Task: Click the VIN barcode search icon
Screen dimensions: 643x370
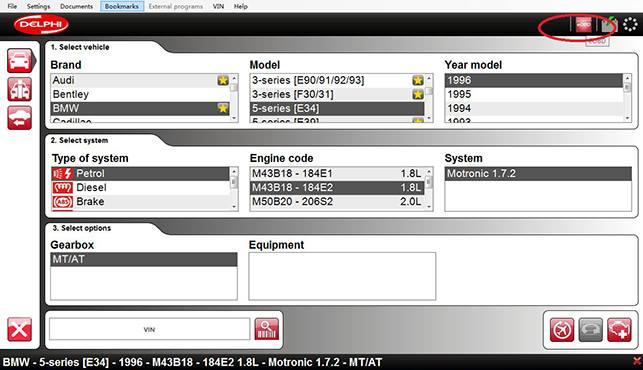Action: tap(267, 329)
